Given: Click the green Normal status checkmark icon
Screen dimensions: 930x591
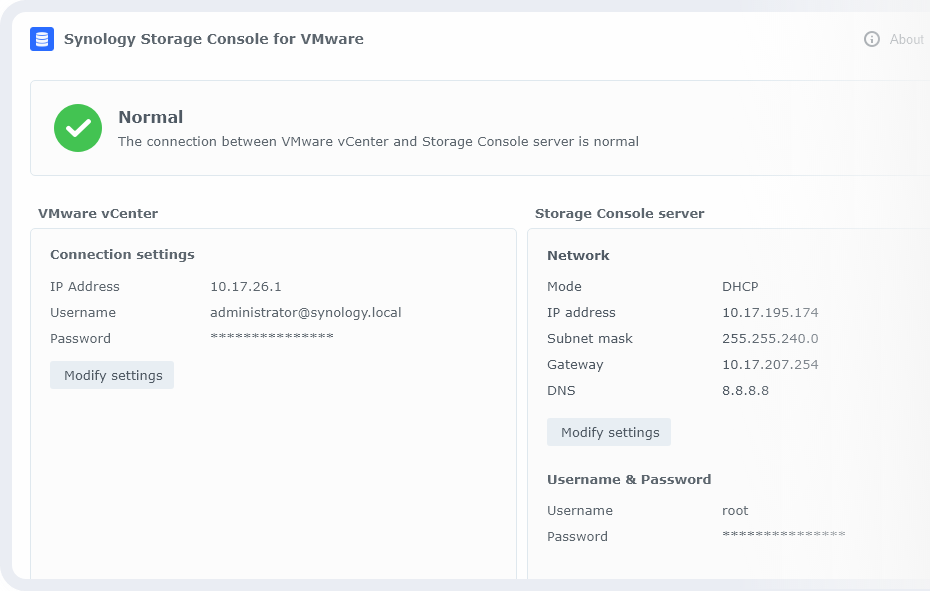Looking at the screenshot, I should click(78, 128).
